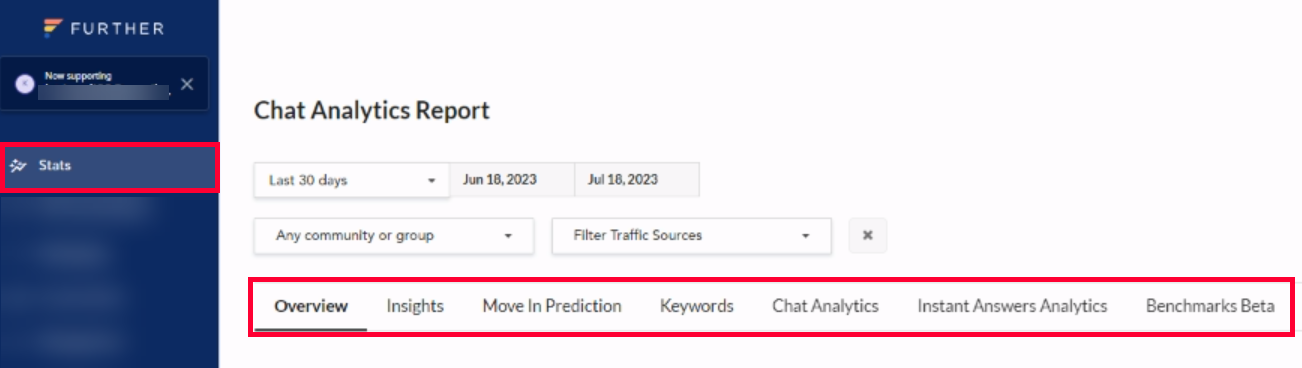Expand the Last 30 days dropdown
Screen dimensions: 1302x368
[x=352, y=180]
